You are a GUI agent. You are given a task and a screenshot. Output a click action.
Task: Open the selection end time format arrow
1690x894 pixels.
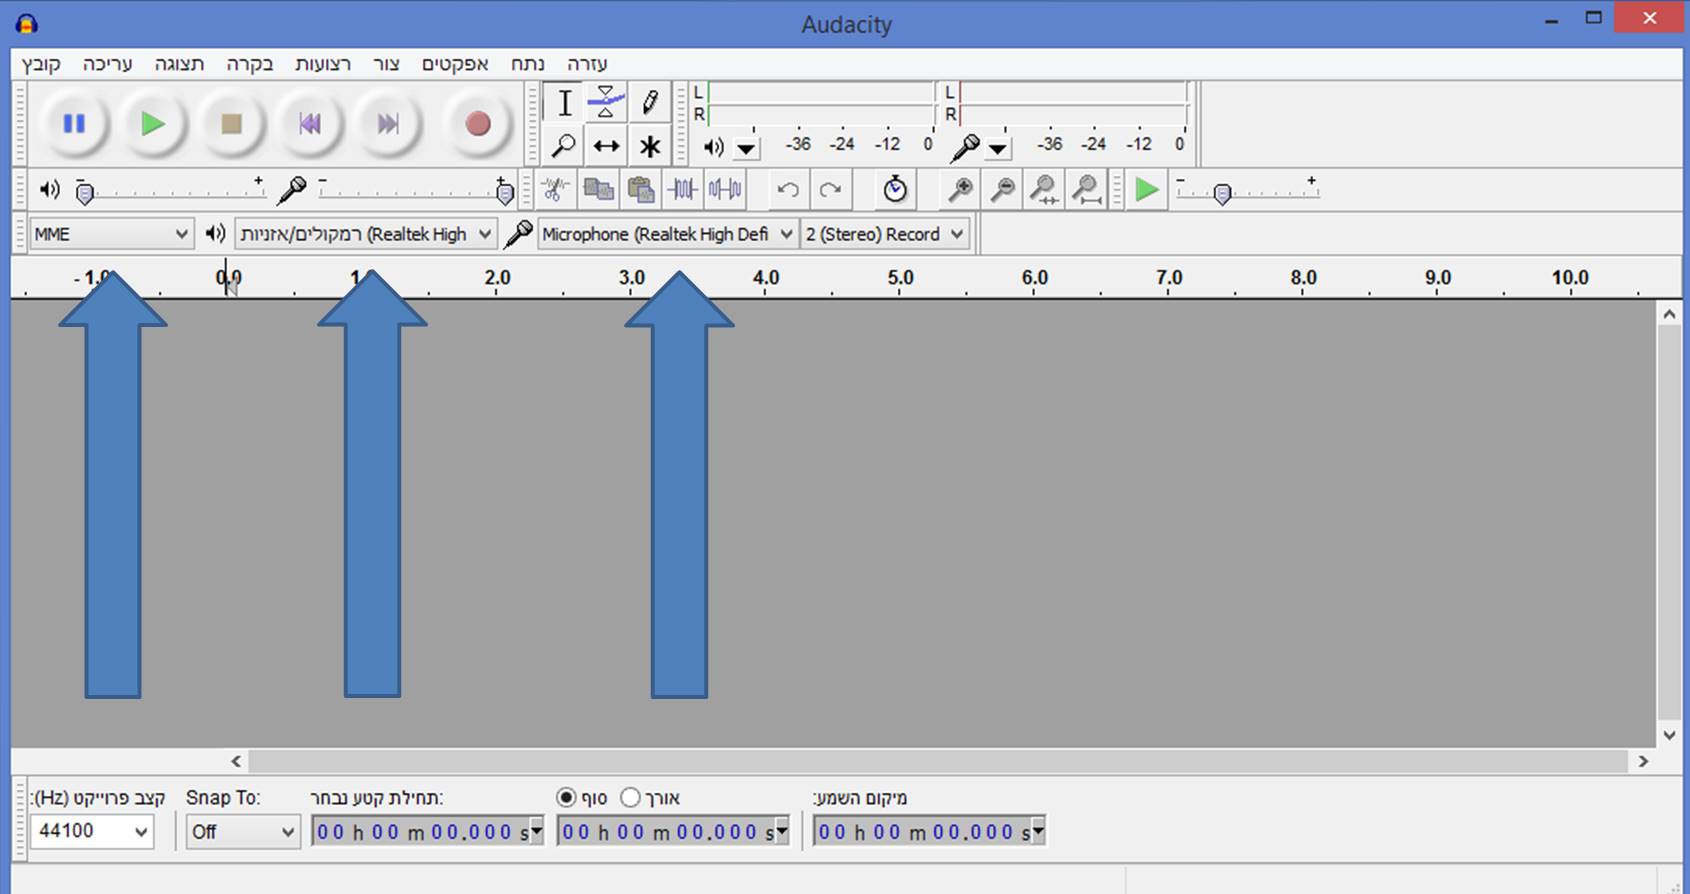(x=782, y=830)
